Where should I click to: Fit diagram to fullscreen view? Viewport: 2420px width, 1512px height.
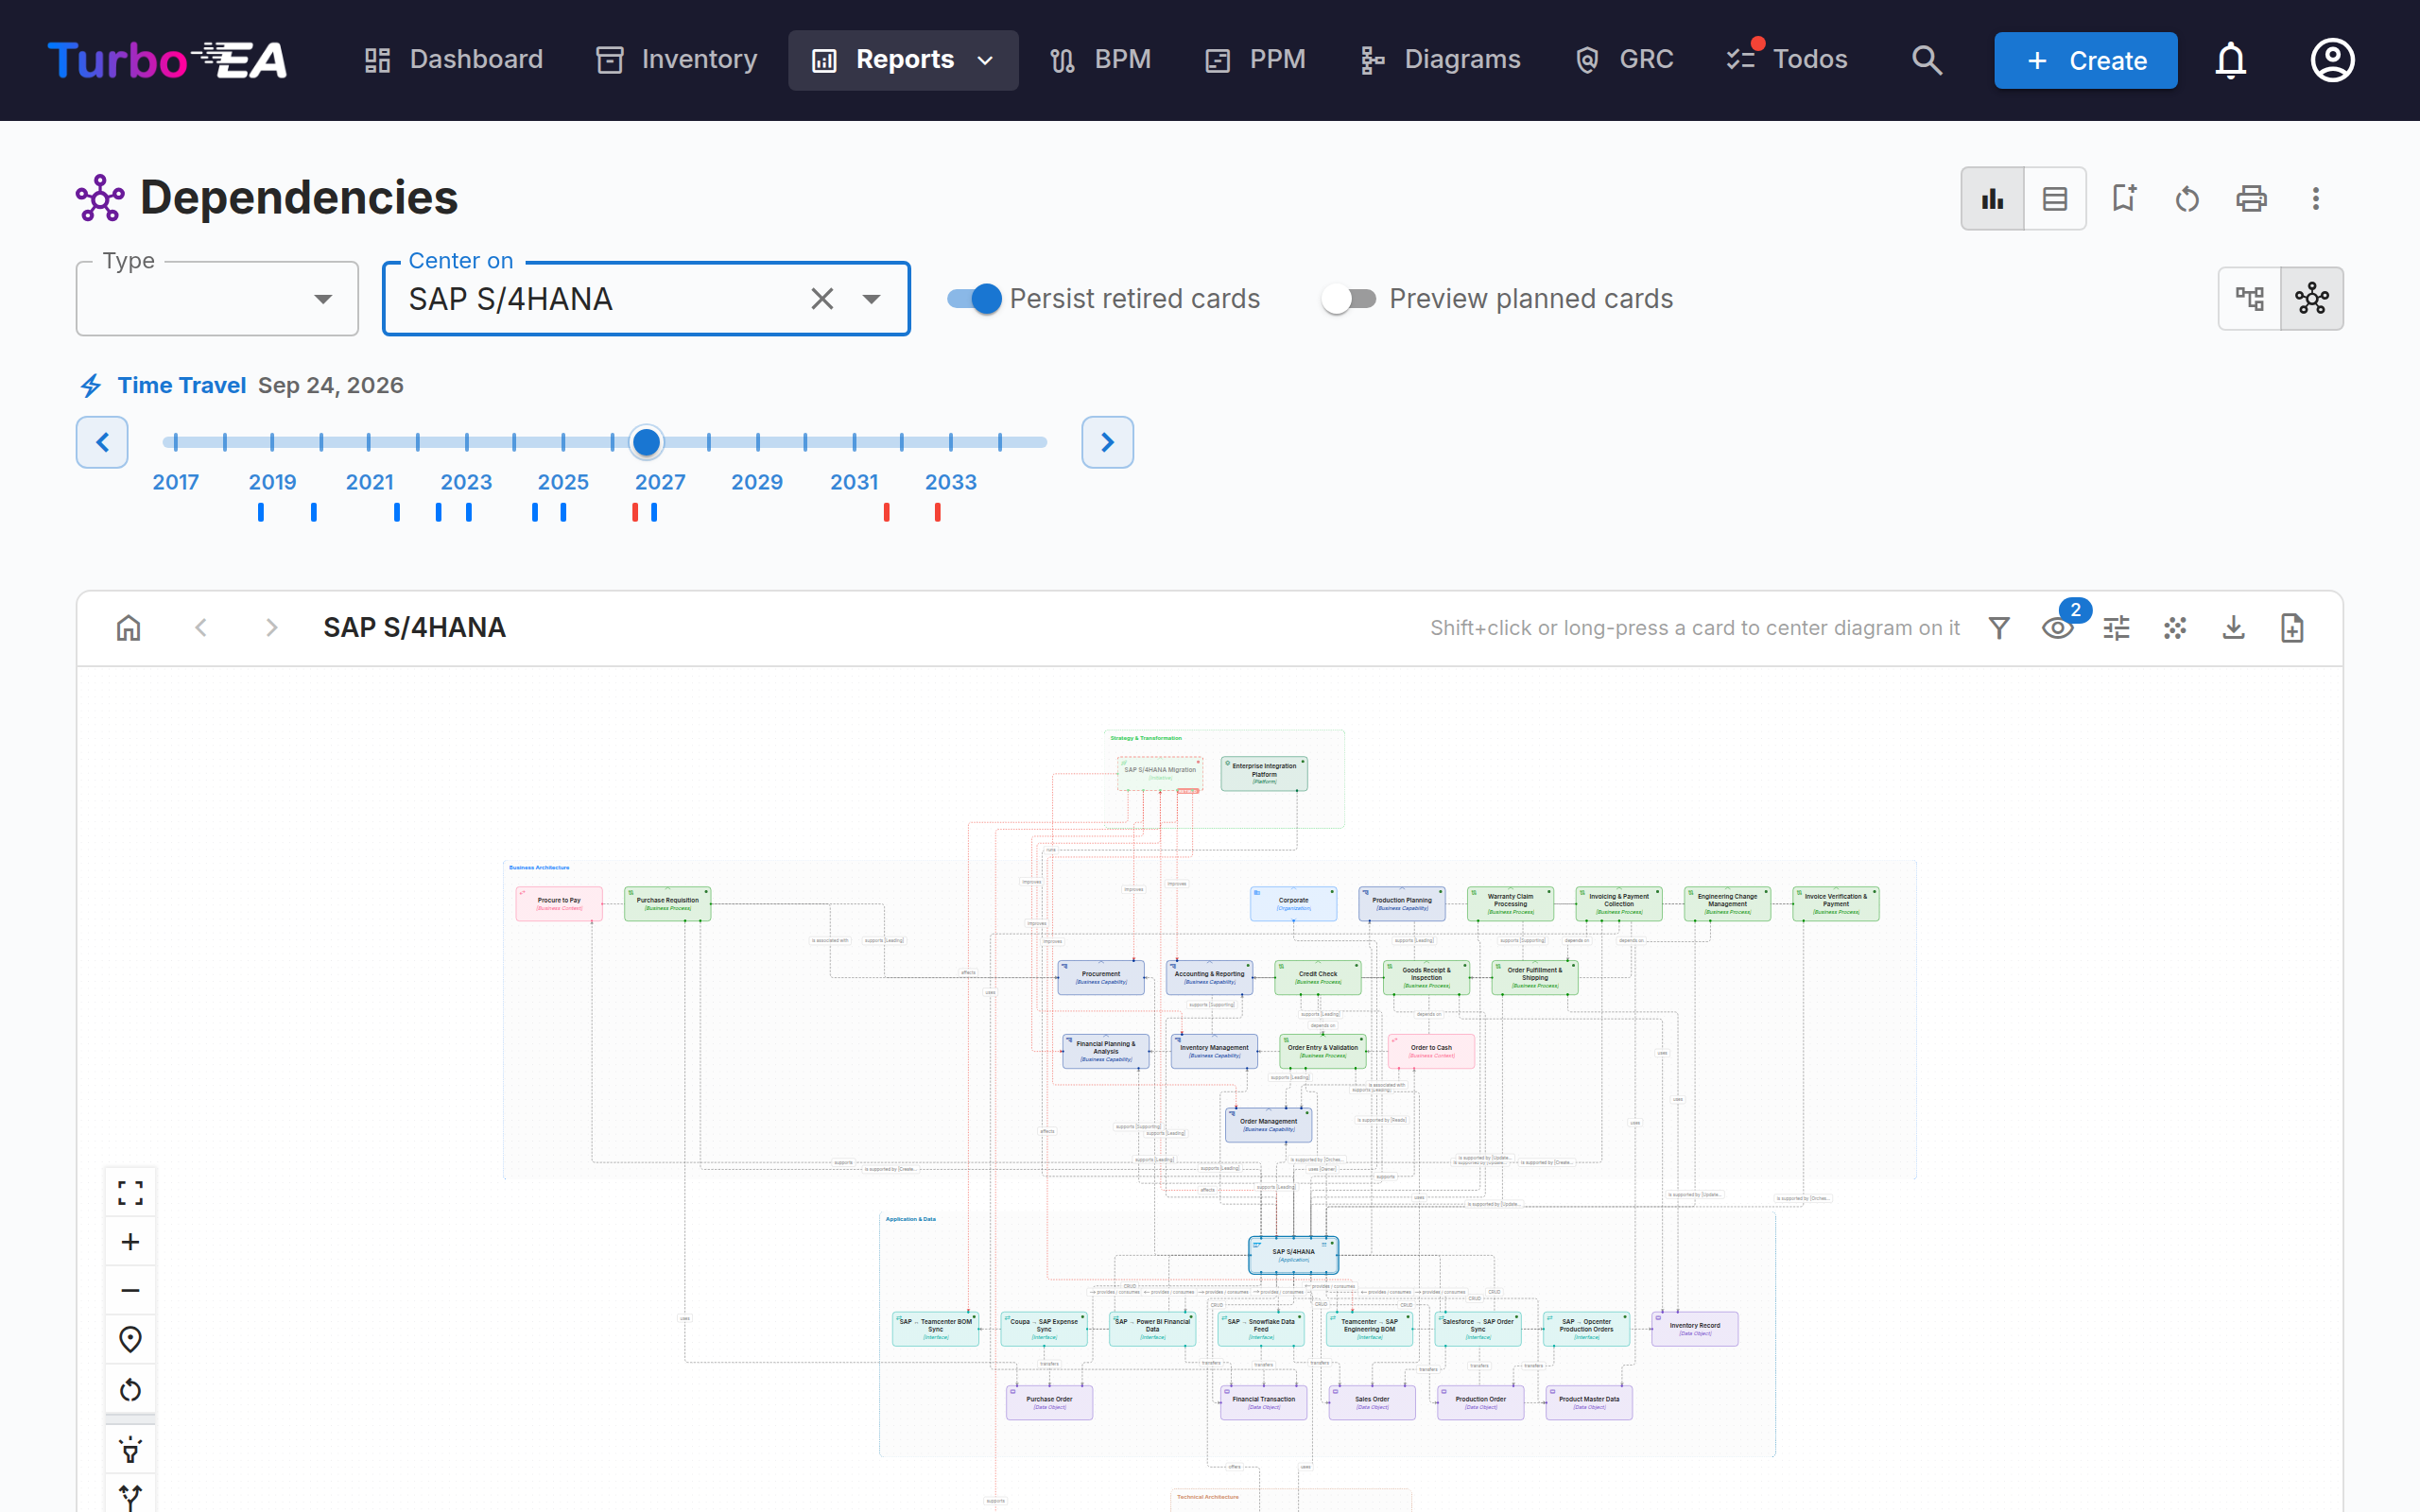coord(130,1192)
